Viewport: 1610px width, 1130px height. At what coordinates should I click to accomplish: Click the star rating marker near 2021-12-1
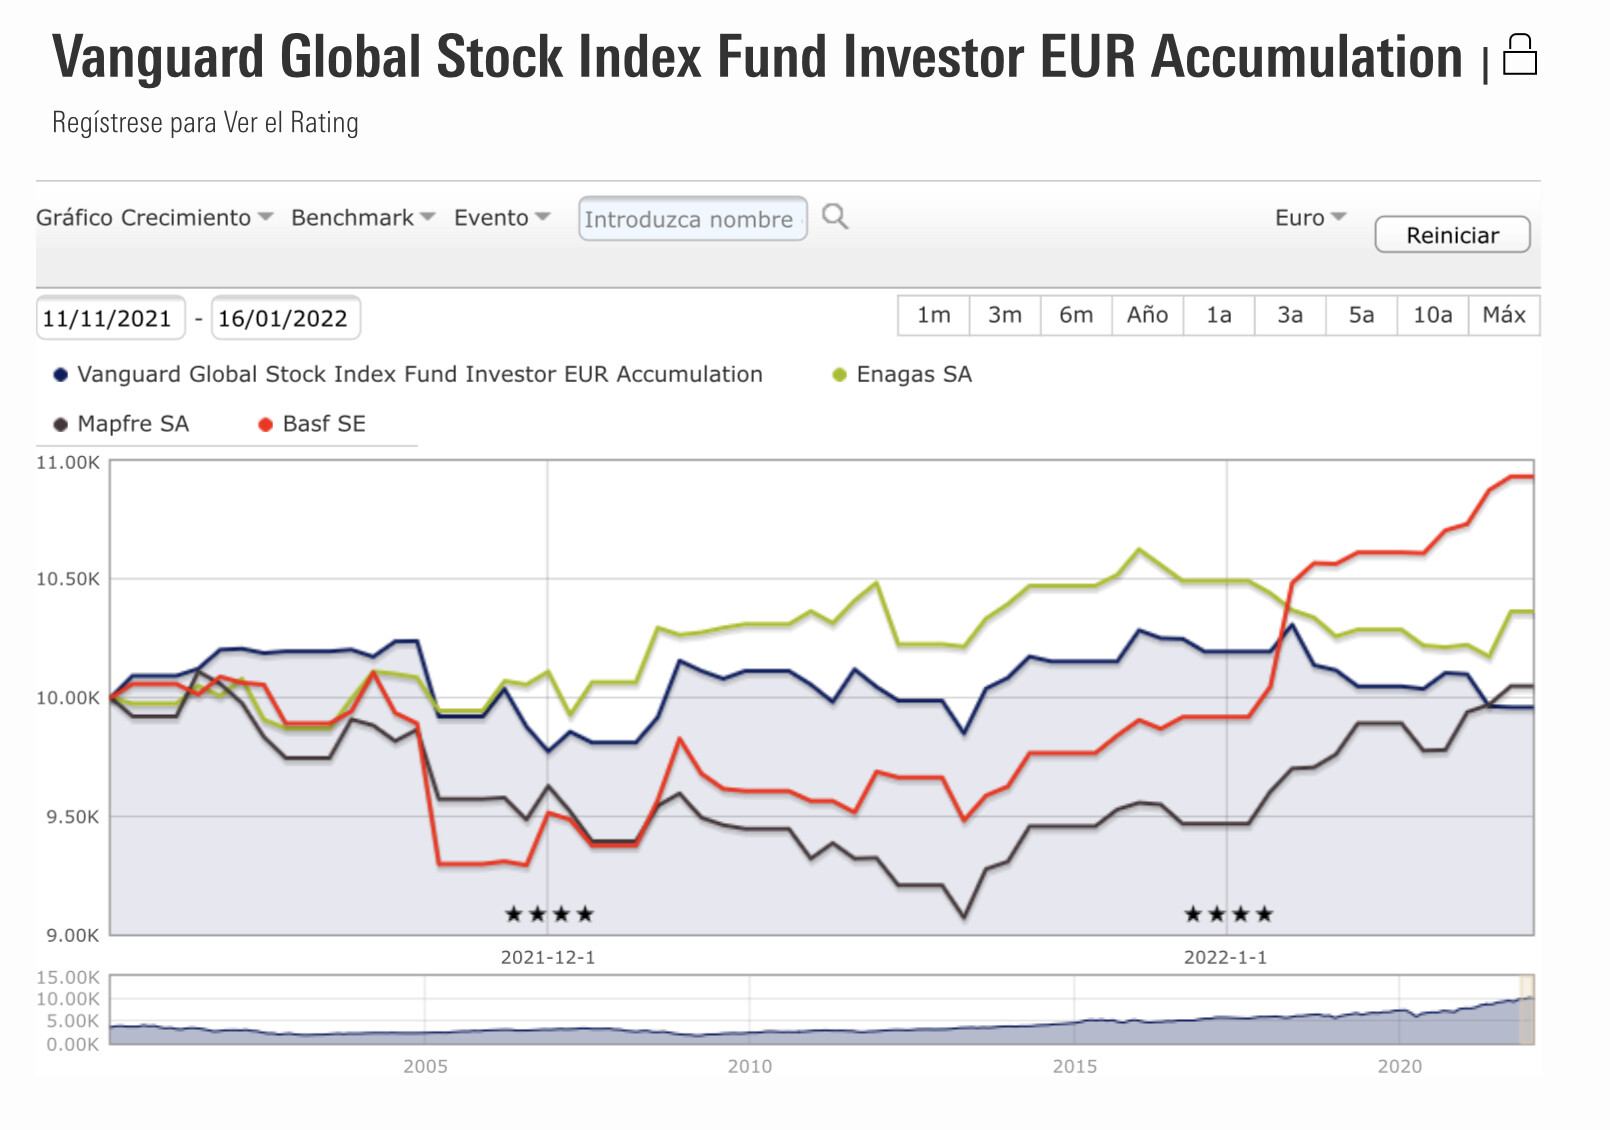coord(549,914)
